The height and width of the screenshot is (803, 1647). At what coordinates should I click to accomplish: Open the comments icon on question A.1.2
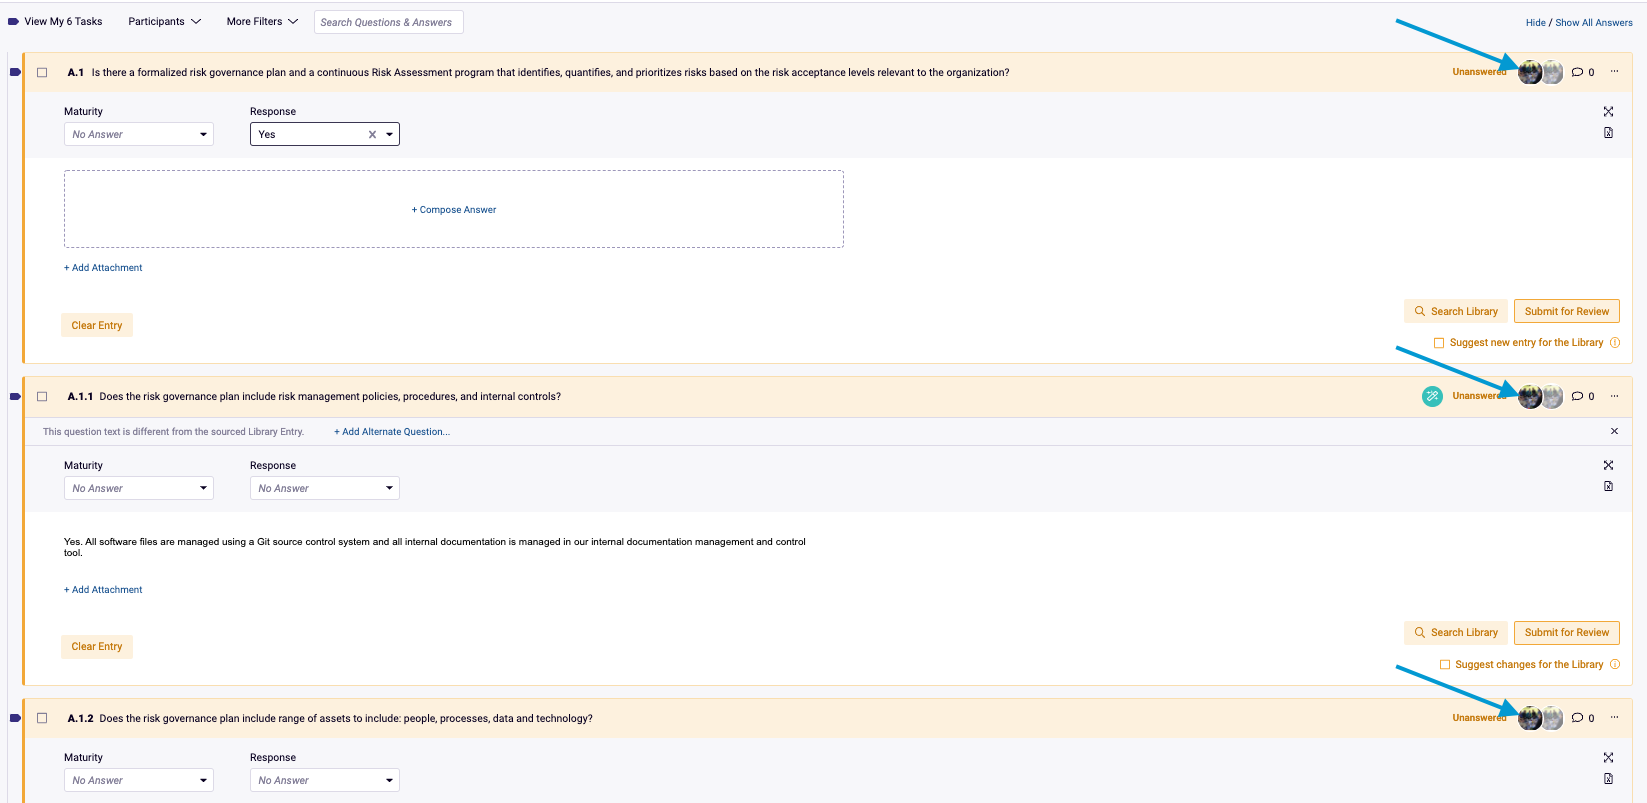(x=1577, y=718)
